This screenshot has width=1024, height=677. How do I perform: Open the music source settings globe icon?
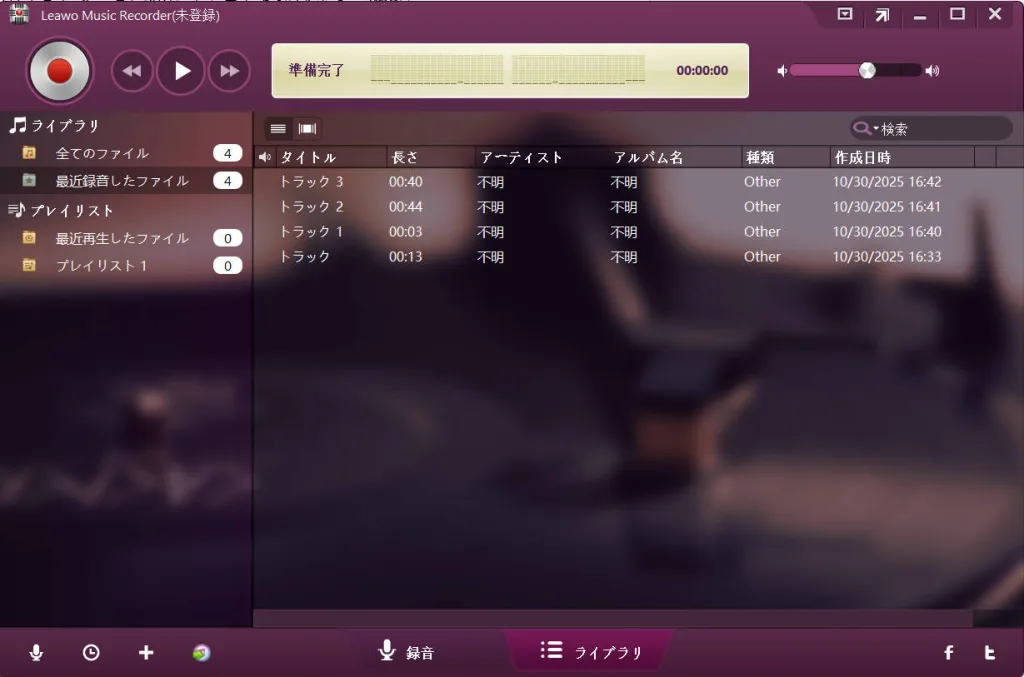point(201,652)
